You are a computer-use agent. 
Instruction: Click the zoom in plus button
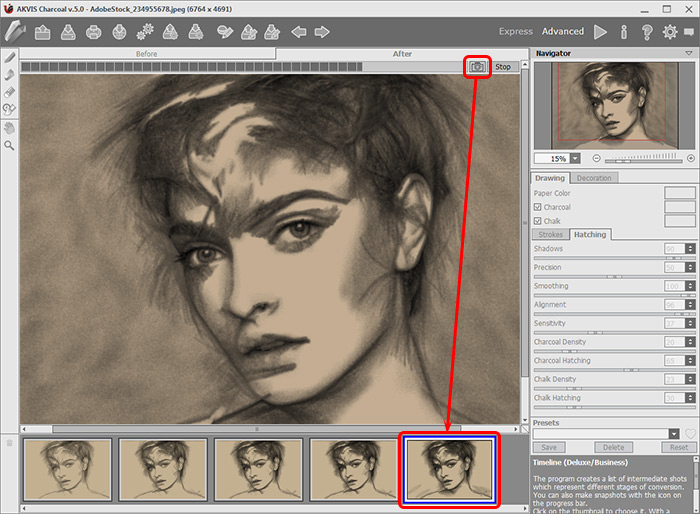[x=691, y=158]
